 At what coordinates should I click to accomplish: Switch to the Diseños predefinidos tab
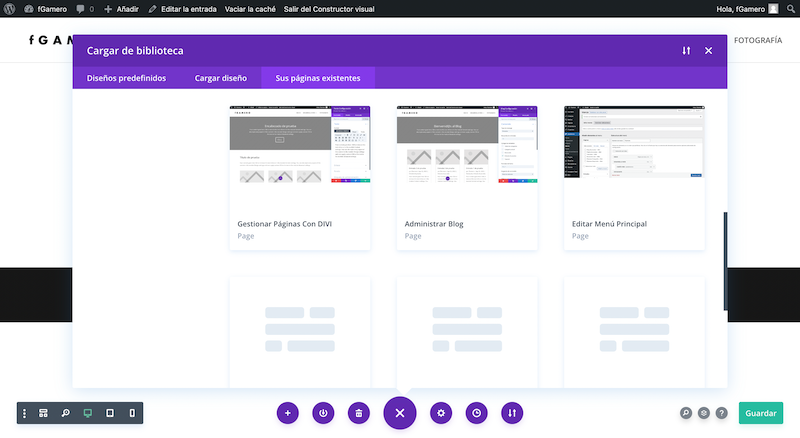pyautogui.click(x=126, y=78)
